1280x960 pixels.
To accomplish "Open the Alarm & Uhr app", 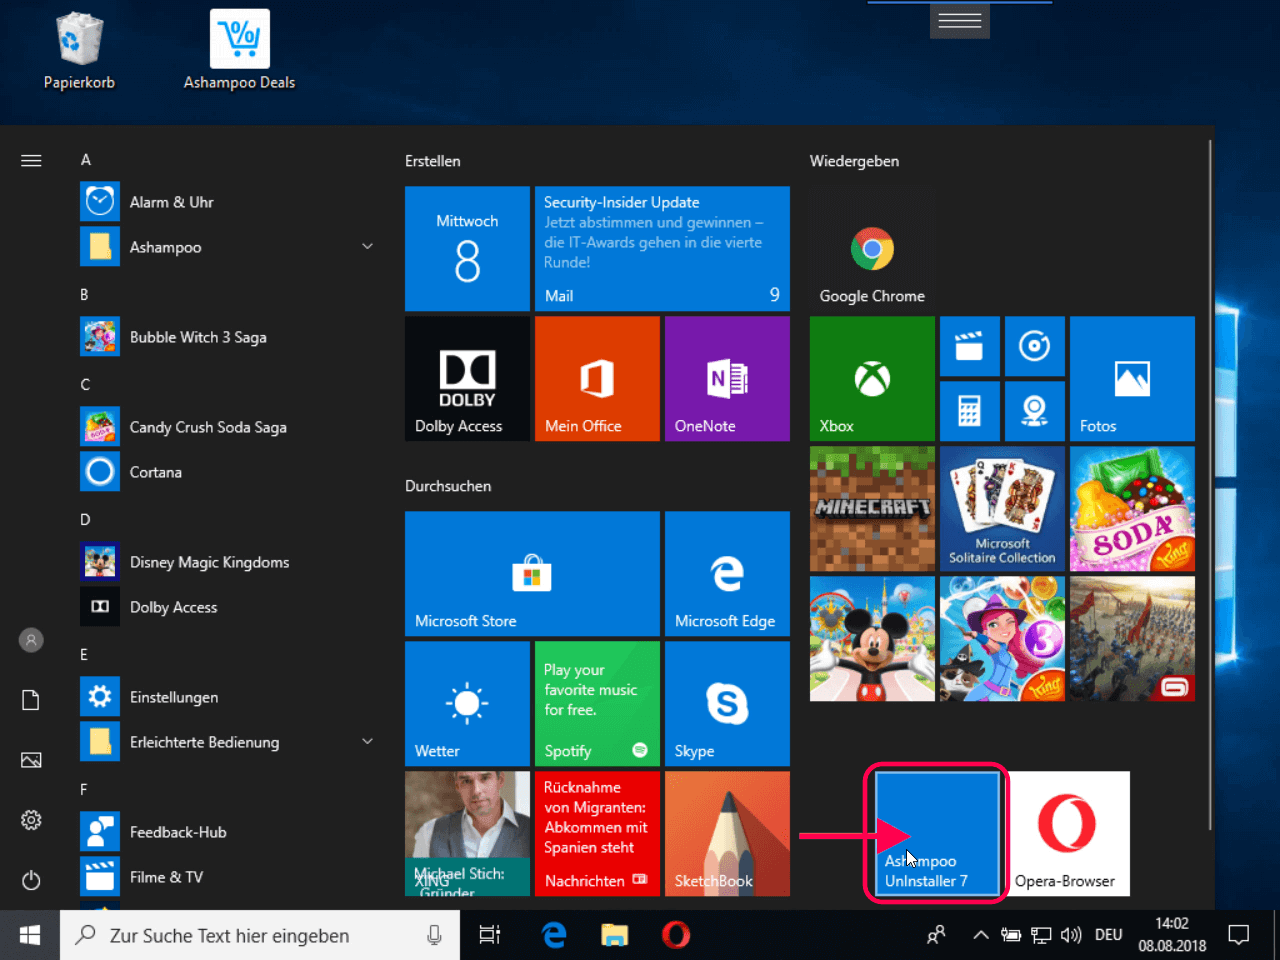I will pyautogui.click(x=228, y=202).
